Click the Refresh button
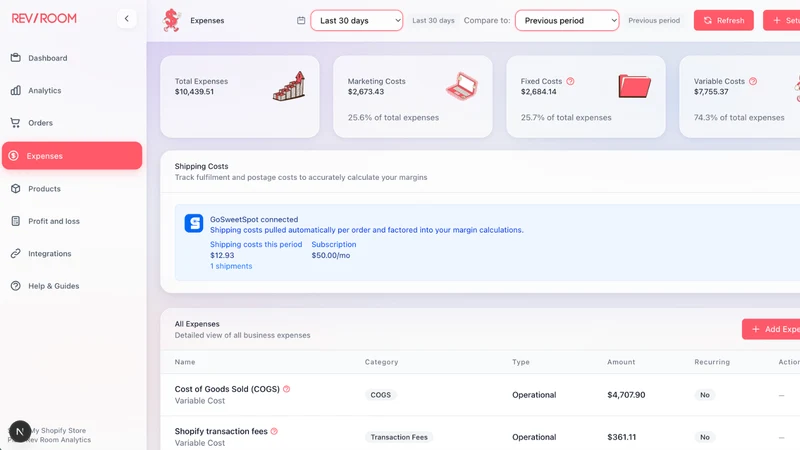The width and height of the screenshot is (800, 450). 723,20
